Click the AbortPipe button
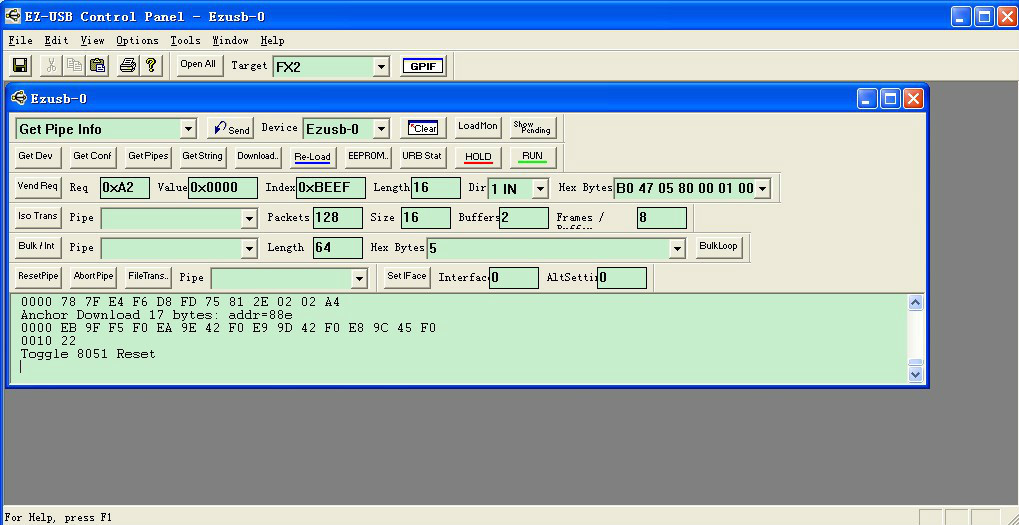The width and height of the screenshot is (1019, 525). click(94, 276)
